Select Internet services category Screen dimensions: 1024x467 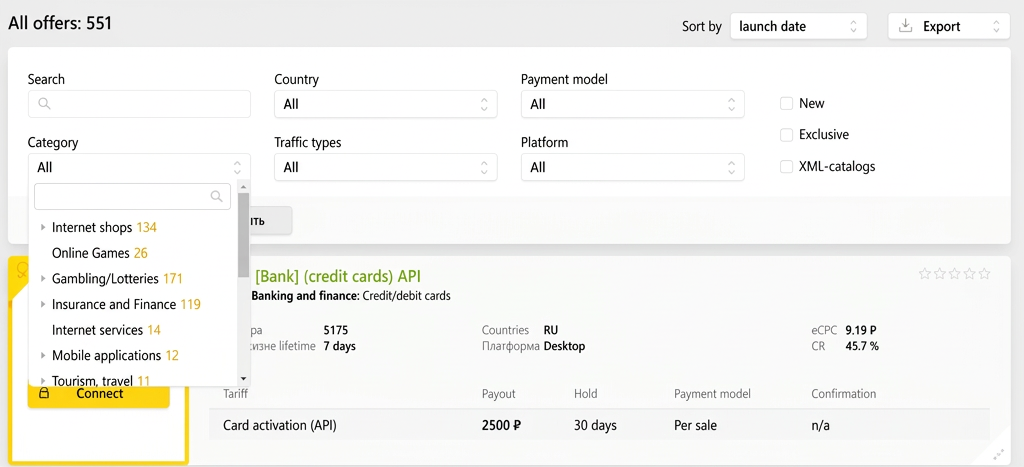click(106, 330)
